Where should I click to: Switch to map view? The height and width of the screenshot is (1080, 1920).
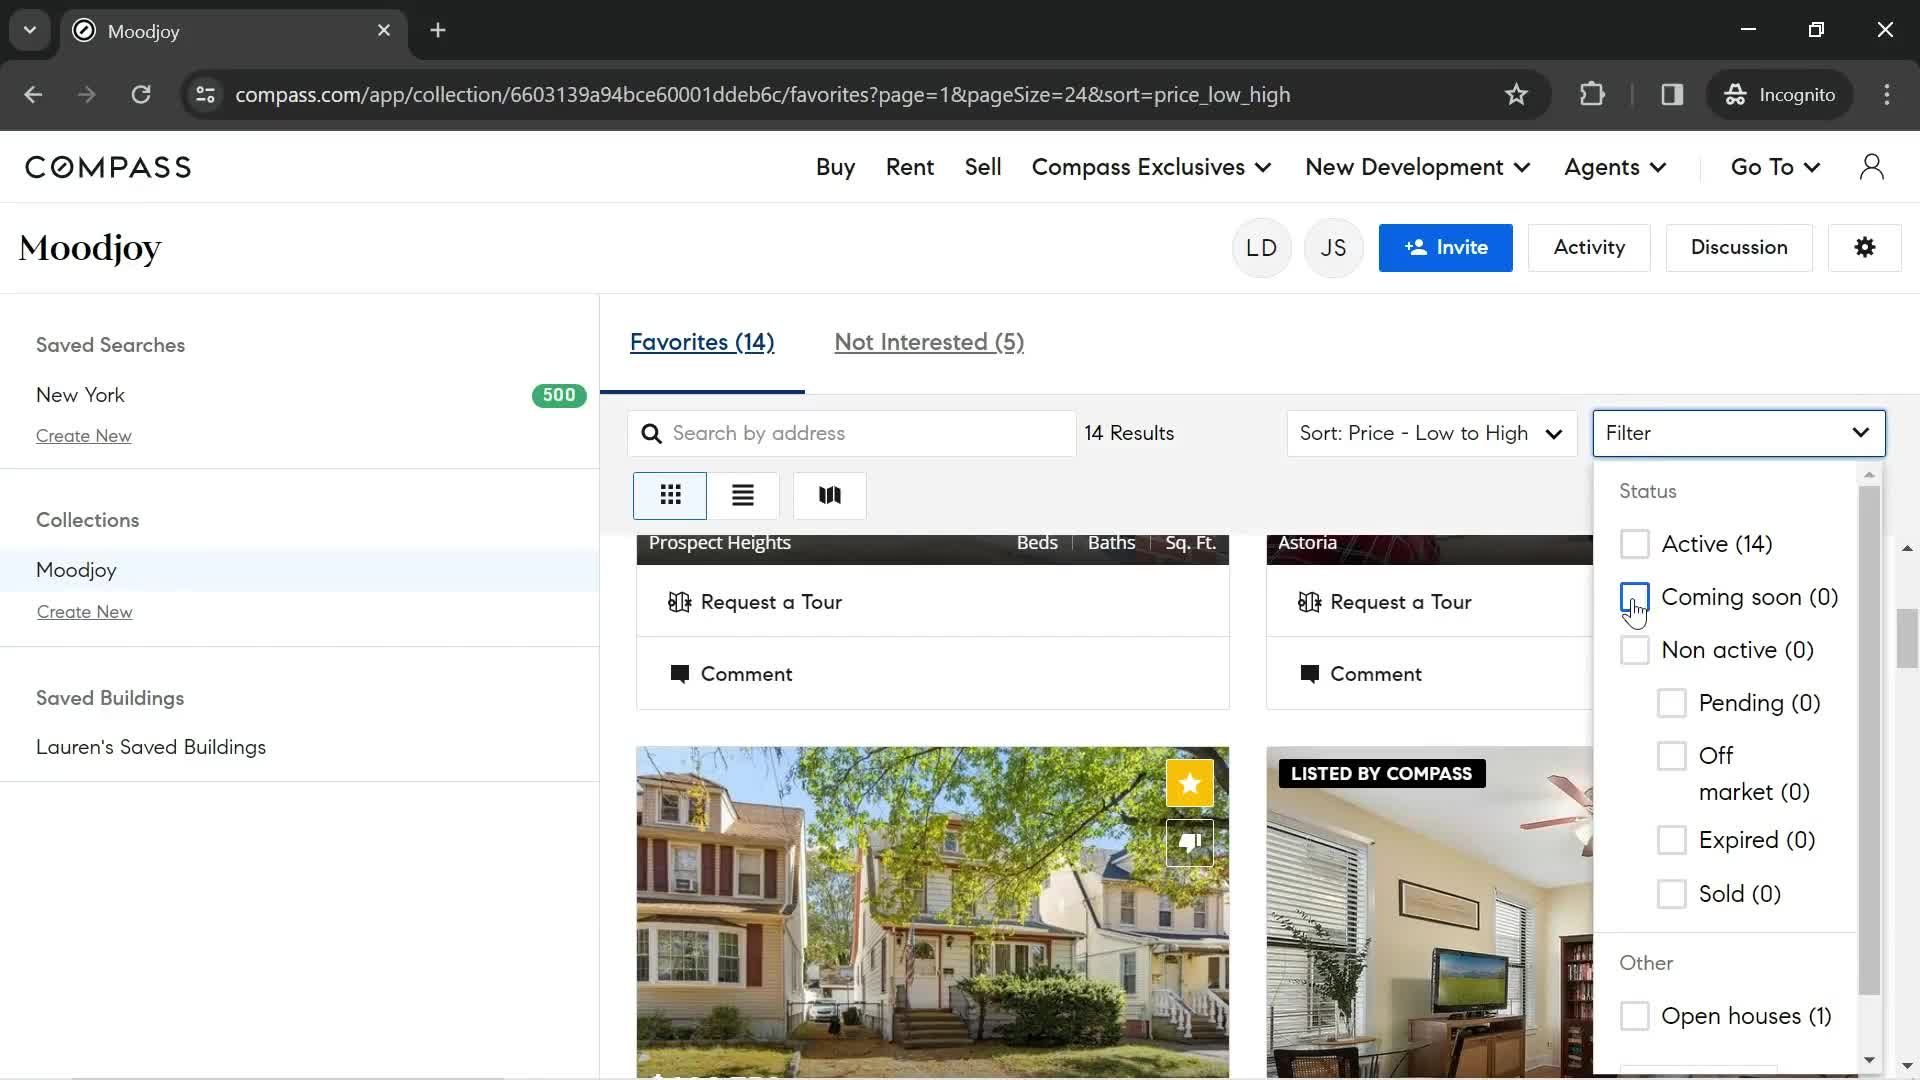829,495
